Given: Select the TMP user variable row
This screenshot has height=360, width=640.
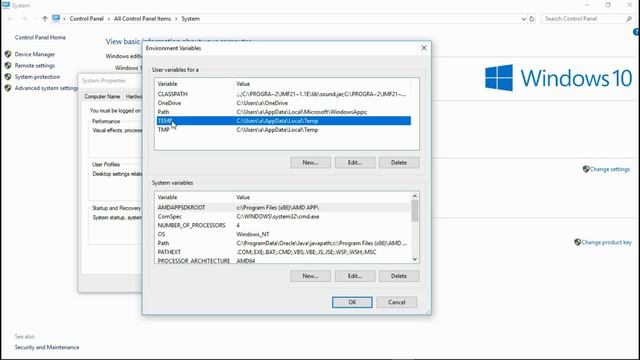Looking at the screenshot, I should coord(284,130).
